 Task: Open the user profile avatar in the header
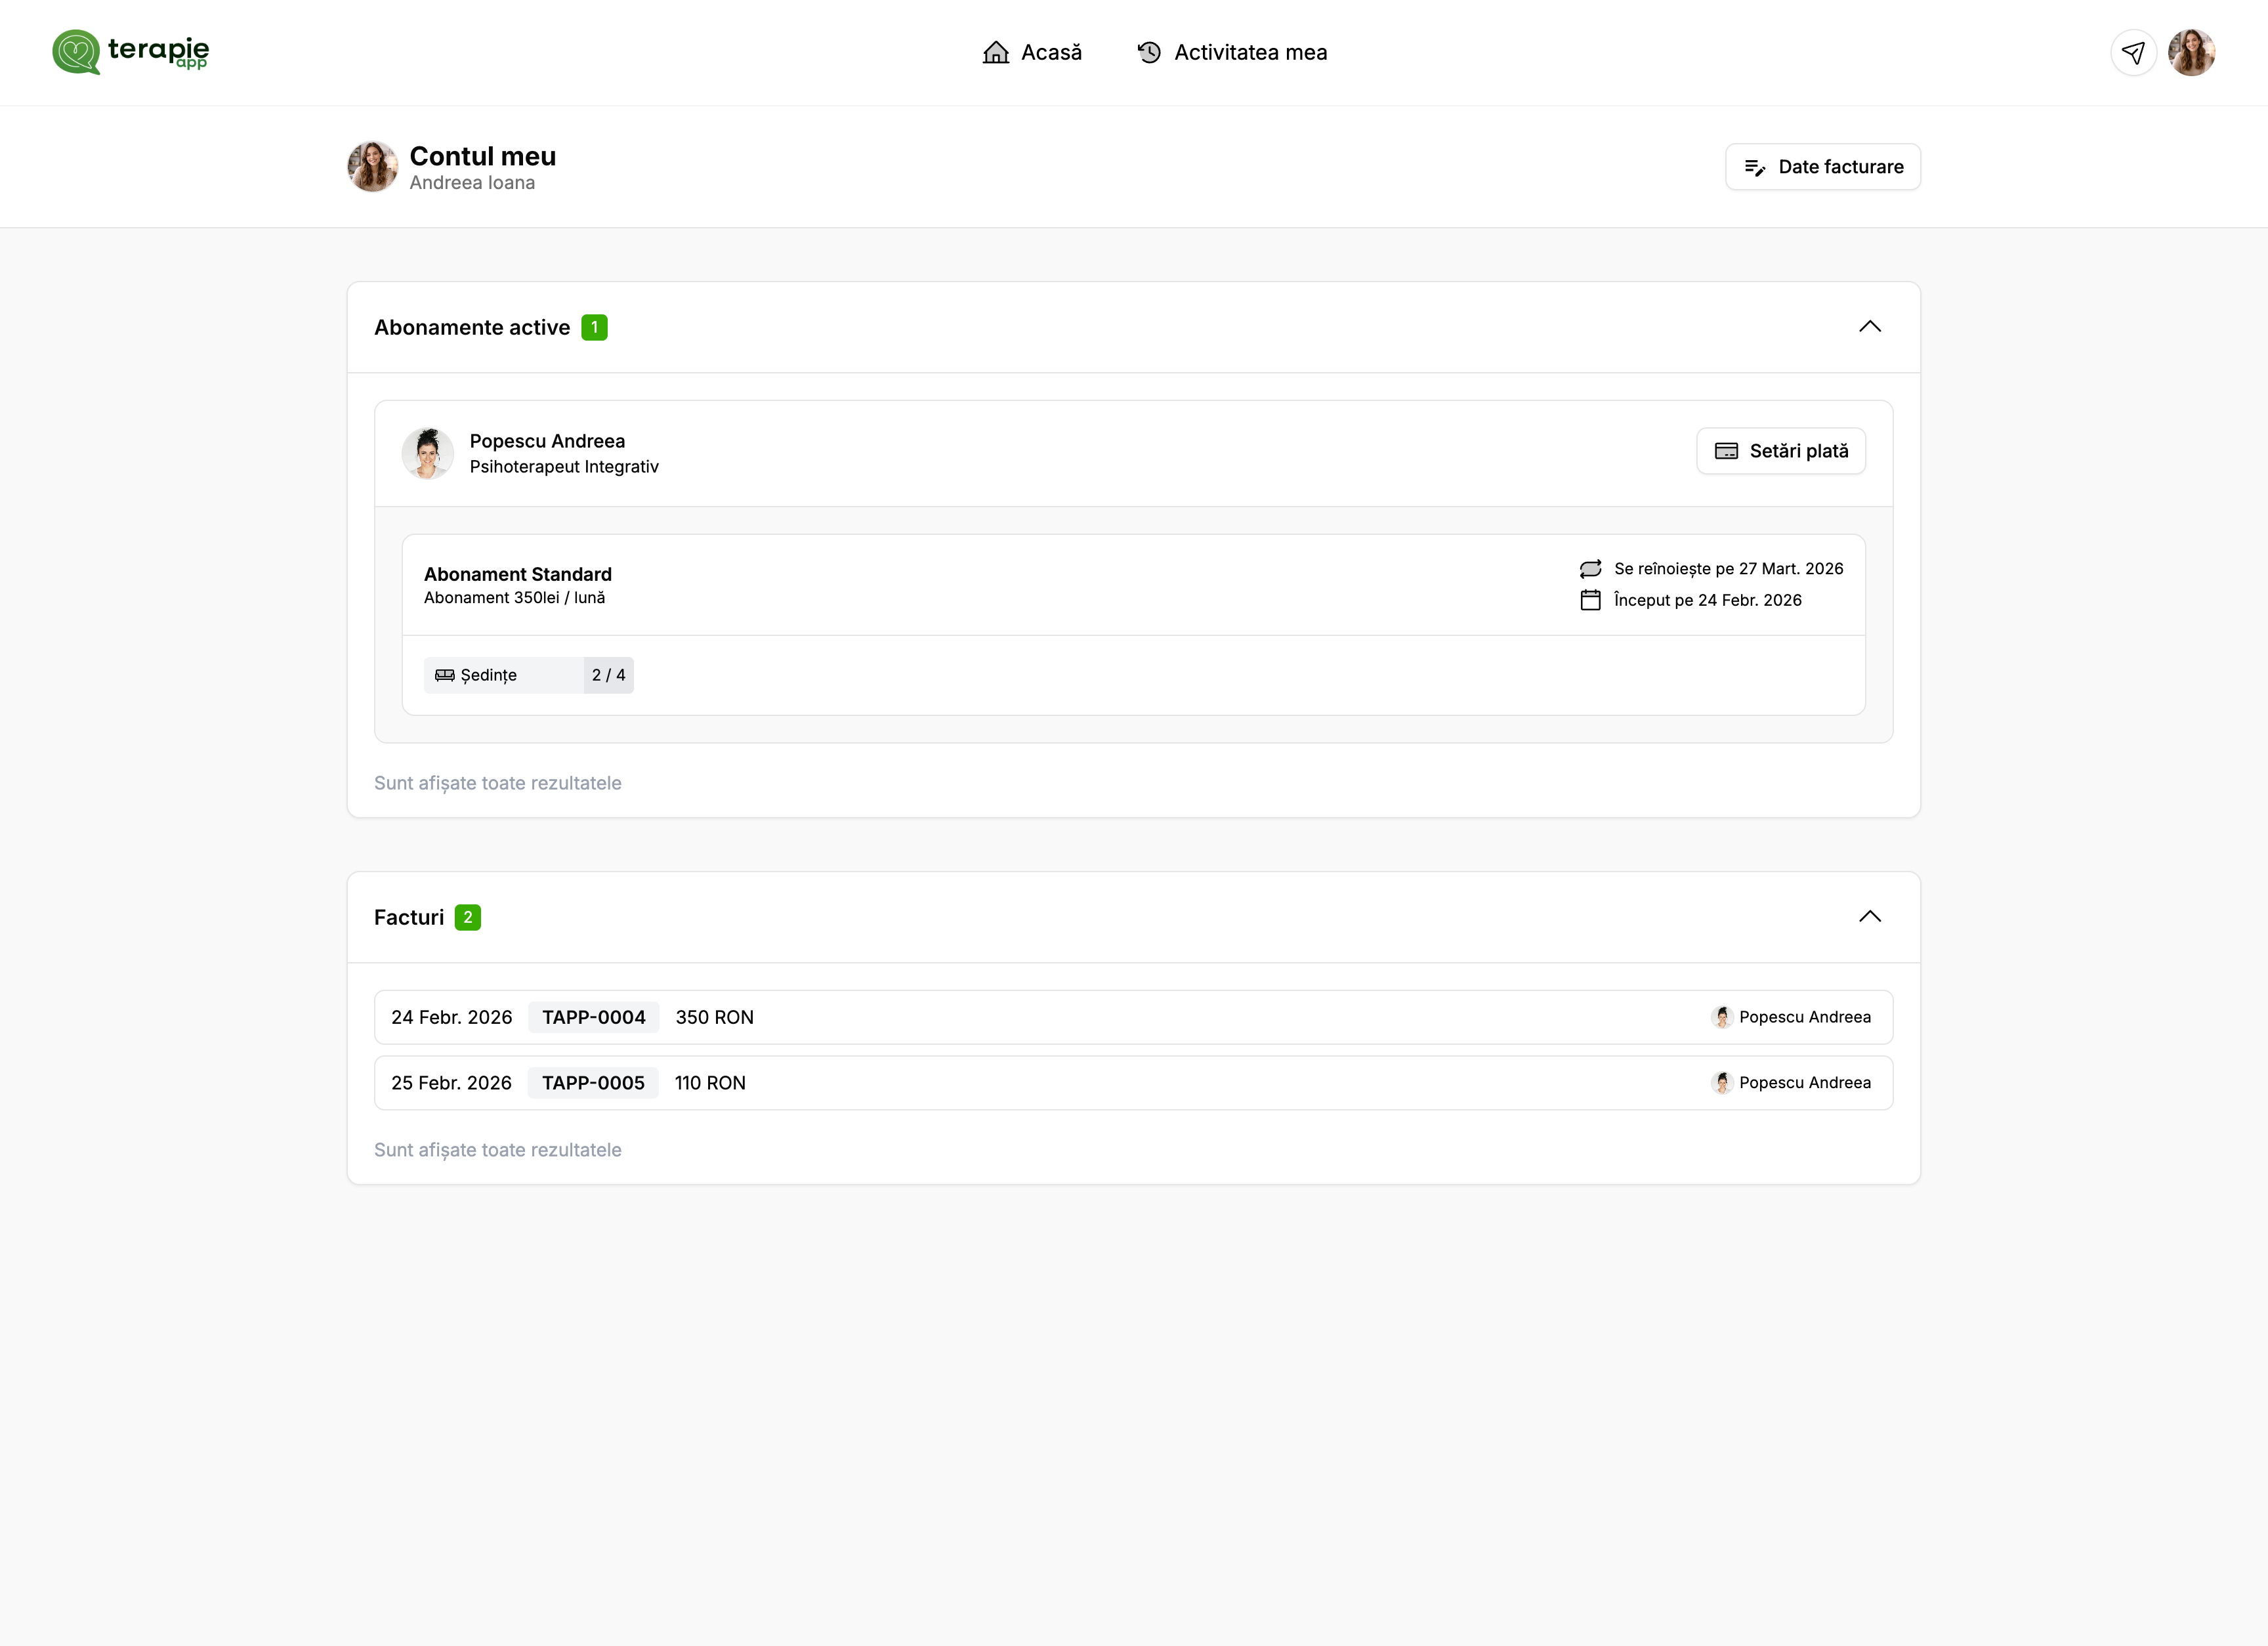point(2191,52)
